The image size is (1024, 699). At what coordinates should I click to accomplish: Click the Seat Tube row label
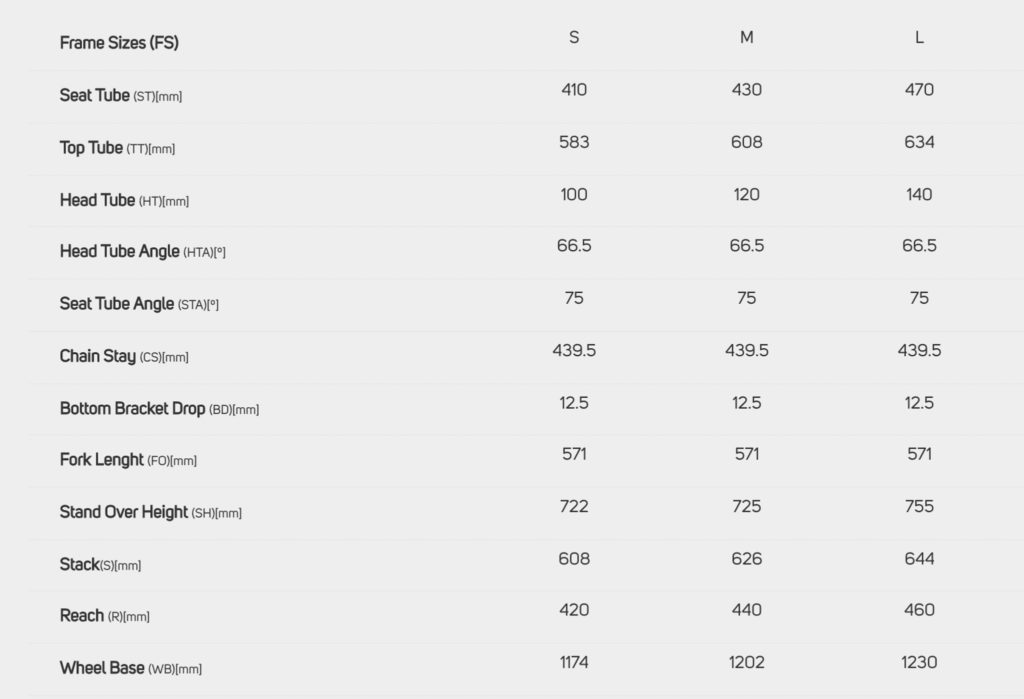tap(120, 96)
